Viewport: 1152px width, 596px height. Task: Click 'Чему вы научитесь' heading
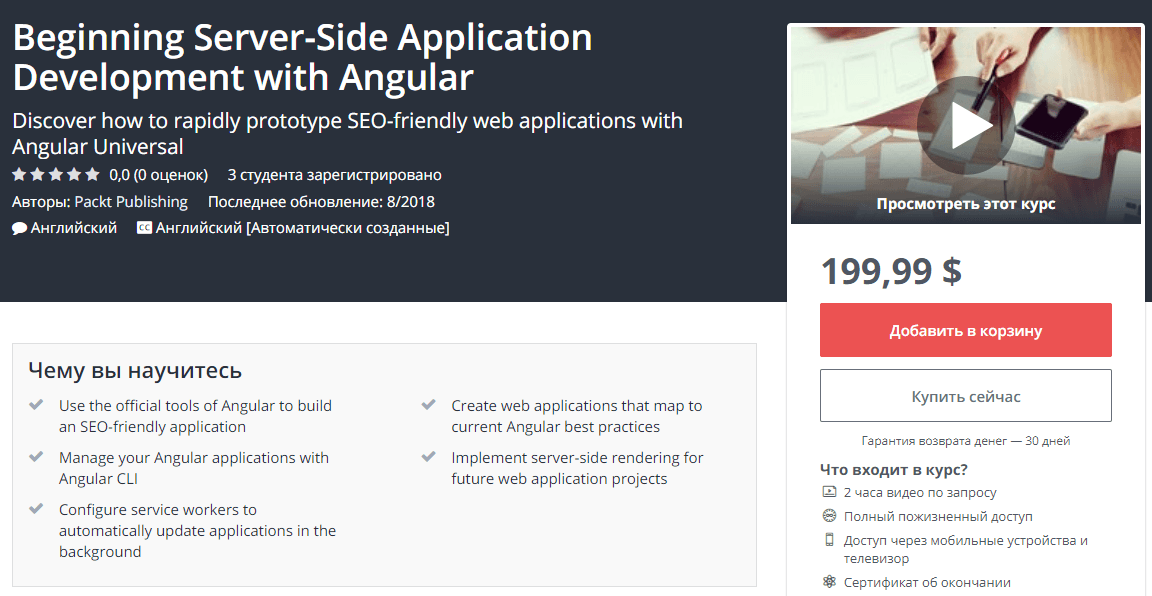tap(135, 370)
